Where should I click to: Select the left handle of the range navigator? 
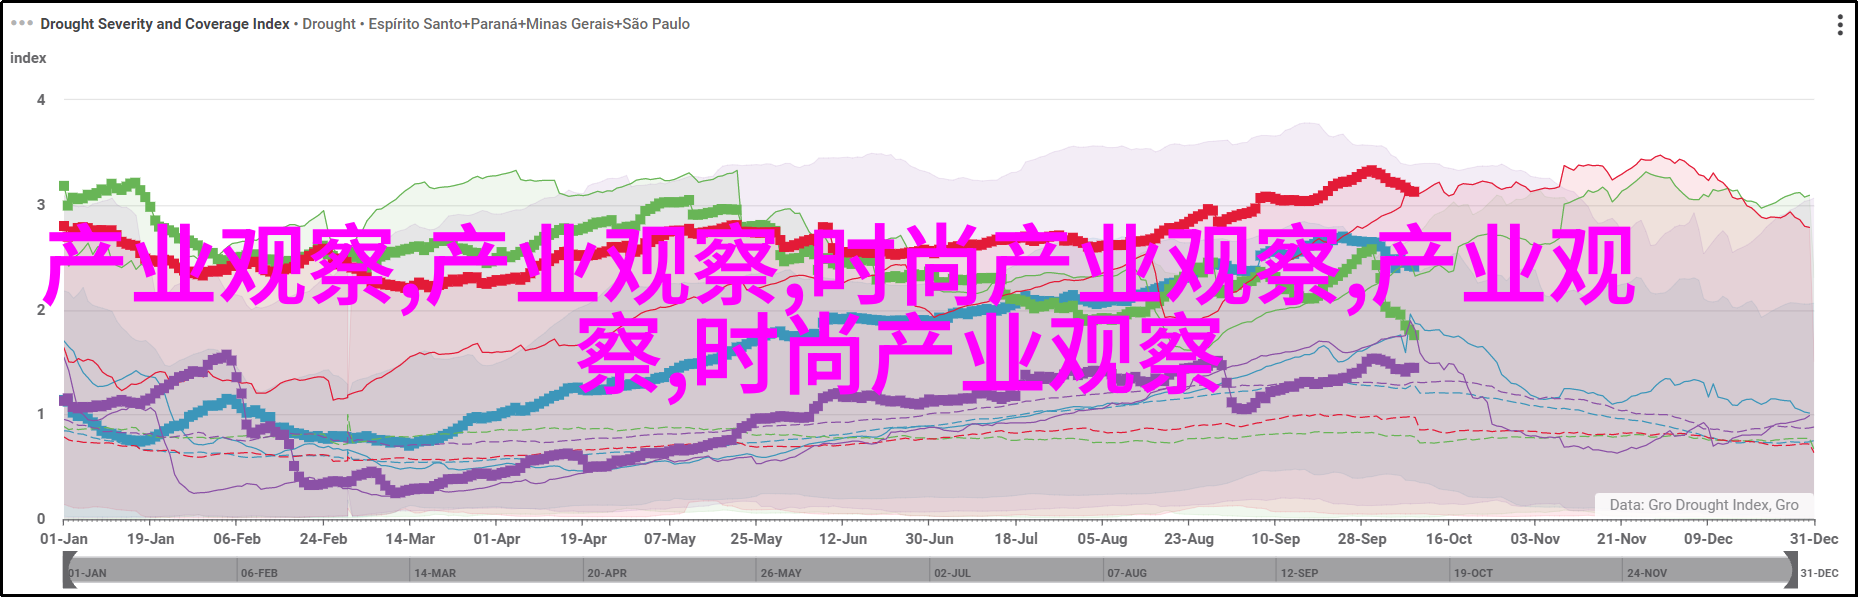(70, 572)
